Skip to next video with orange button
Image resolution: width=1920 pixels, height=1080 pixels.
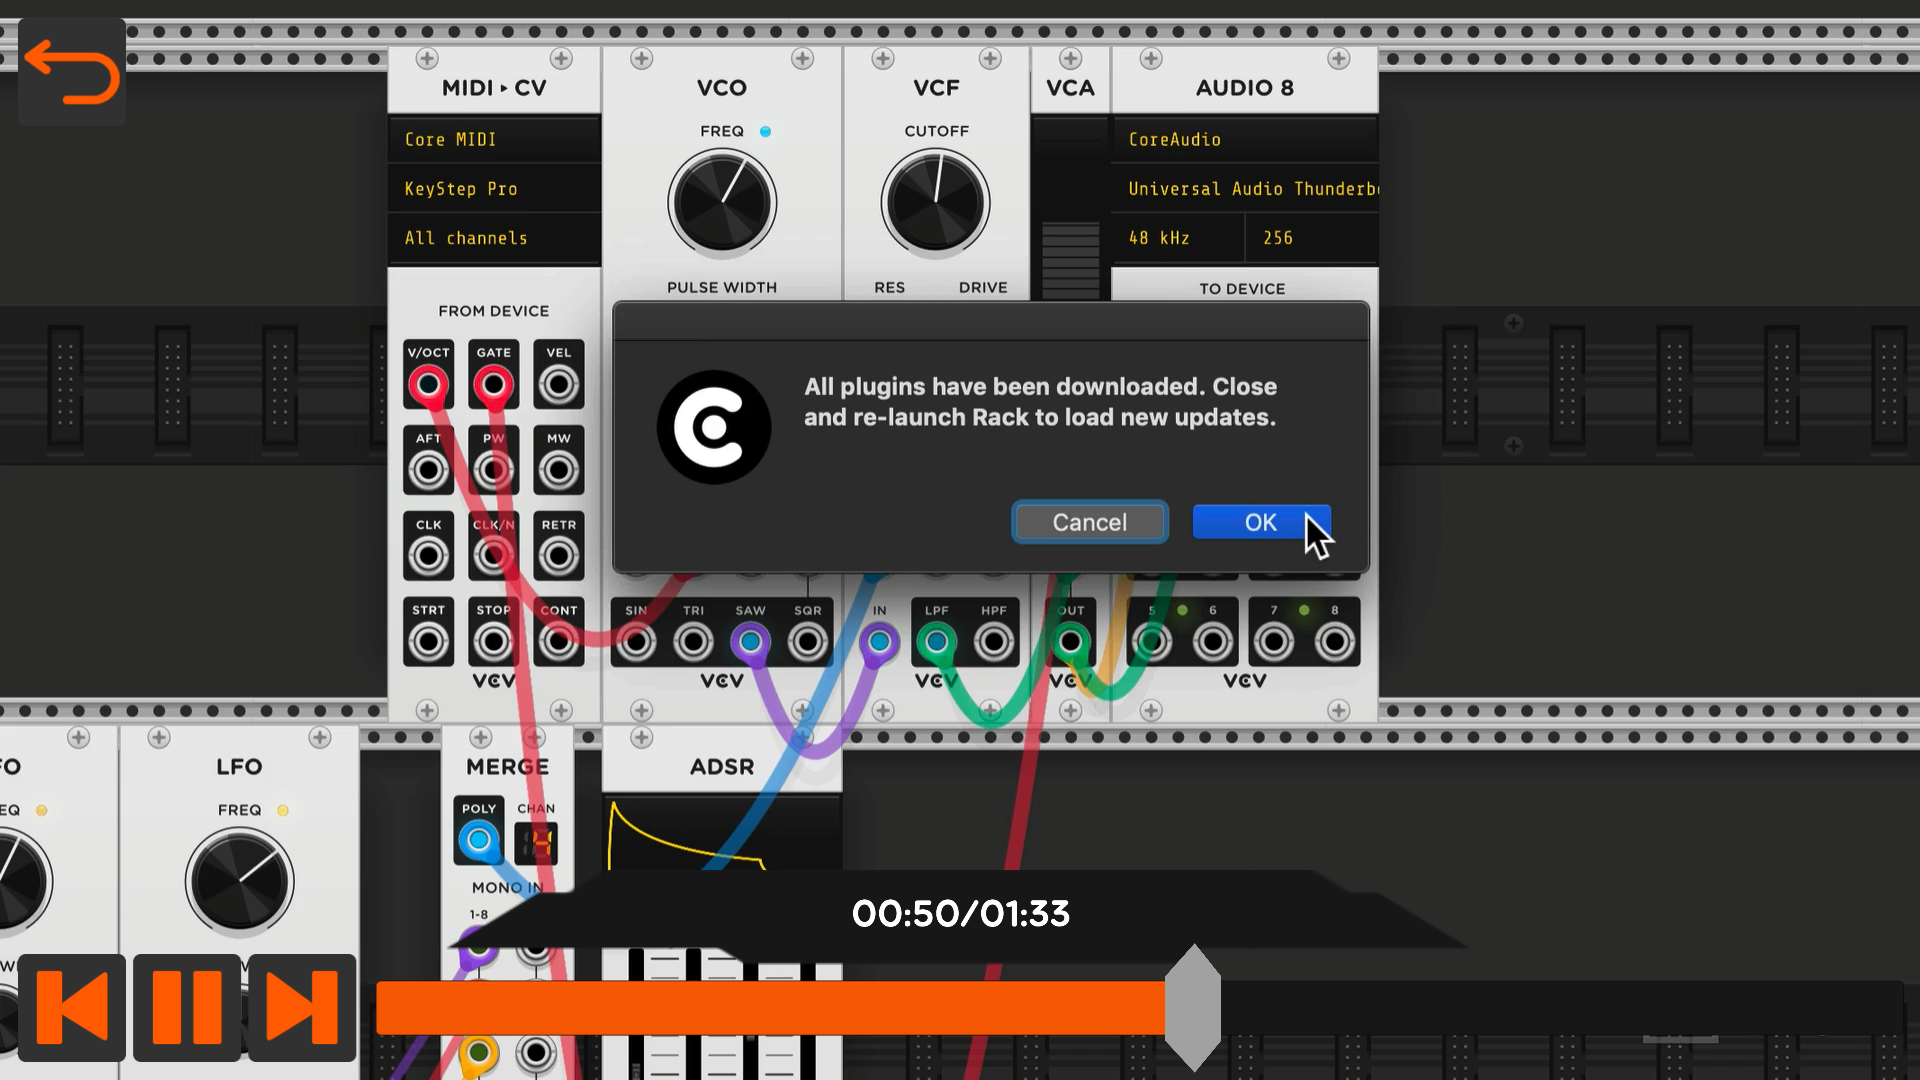click(x=302, y=1007)
